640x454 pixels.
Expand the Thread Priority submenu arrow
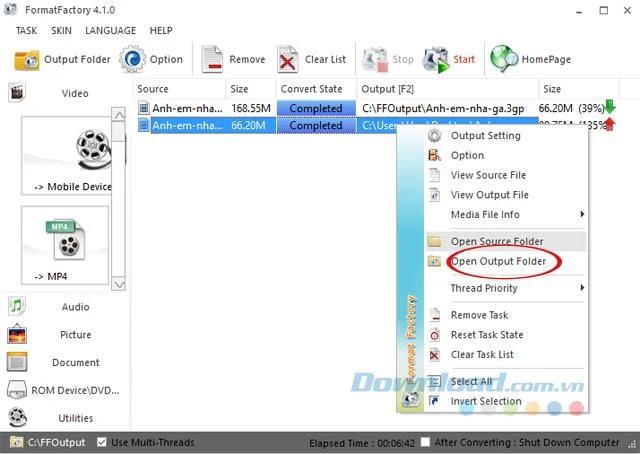pos(582,288)
